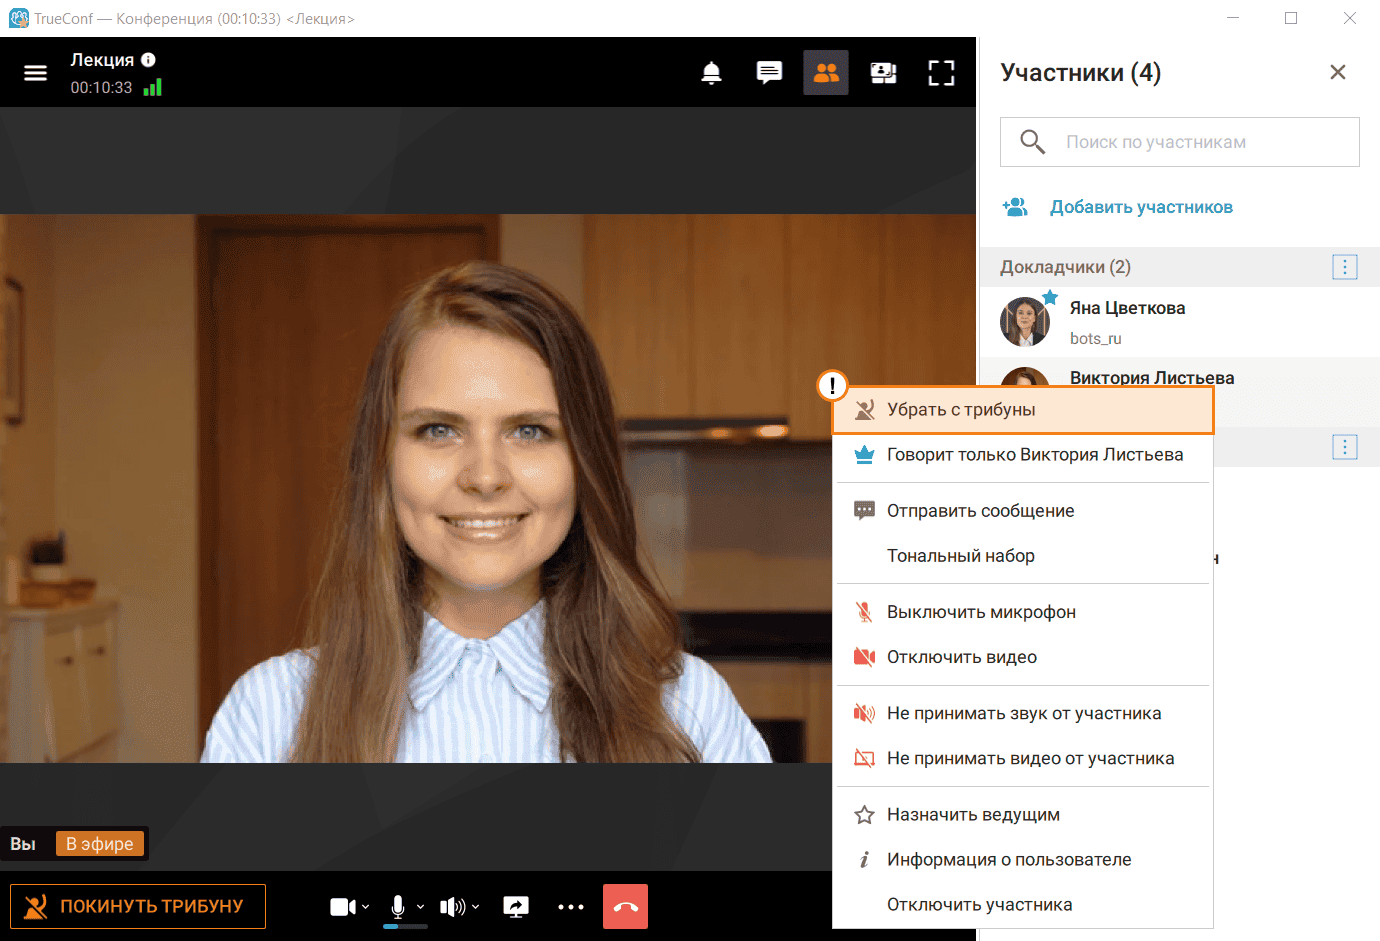1380x941 pixels.
Task: Open options menu for second participant group
Action: (1345, 447)
